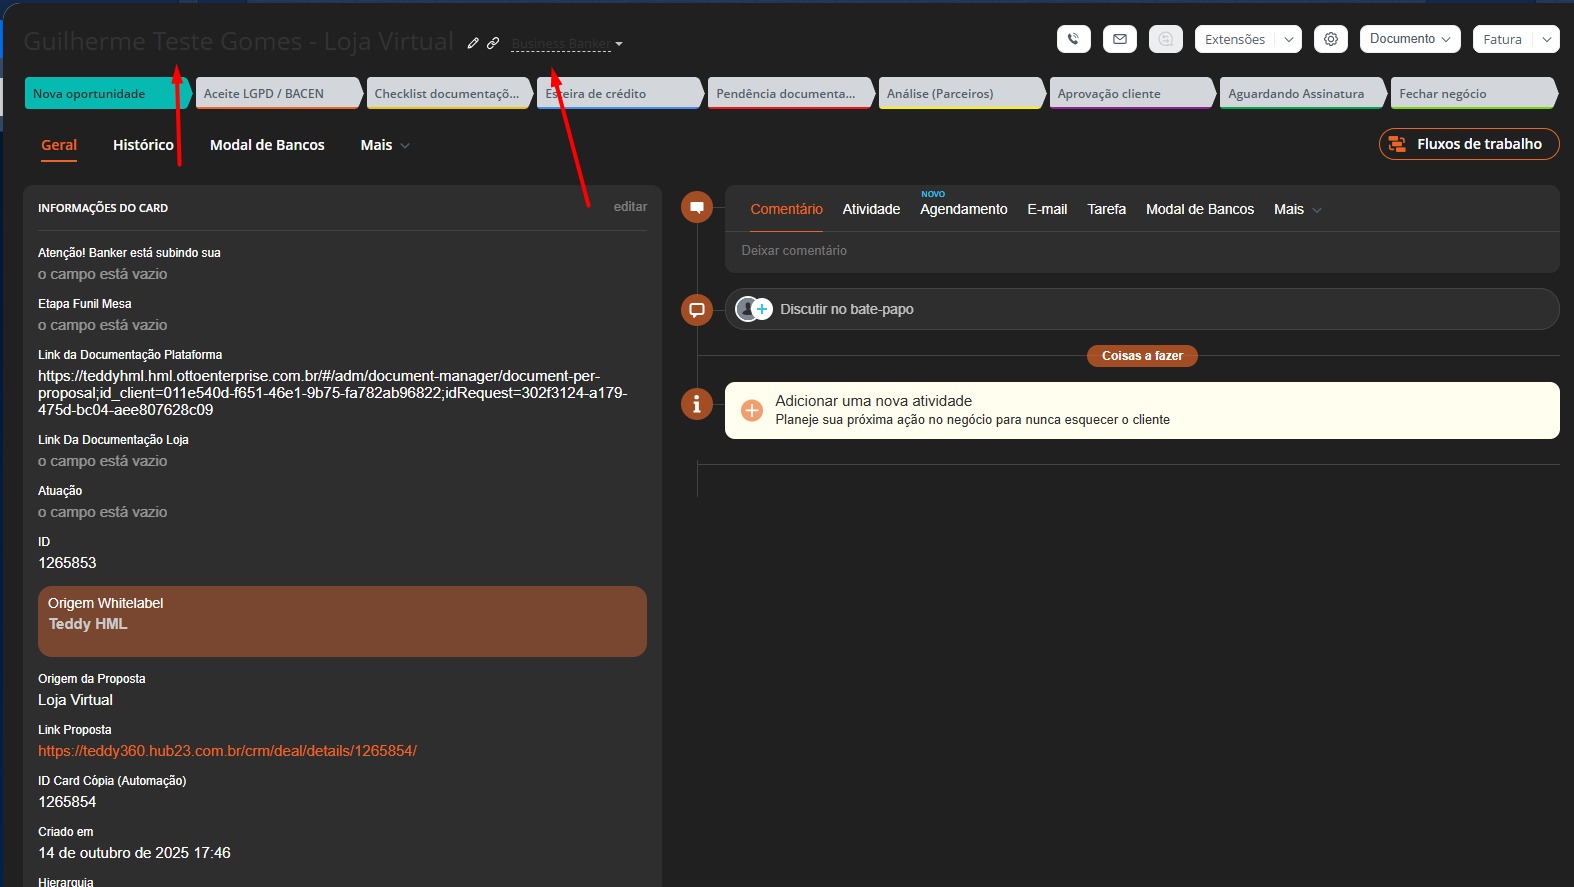1574x887 pixels.
Task: Click the orange plus icon to add activity
Action: [752, 410]
